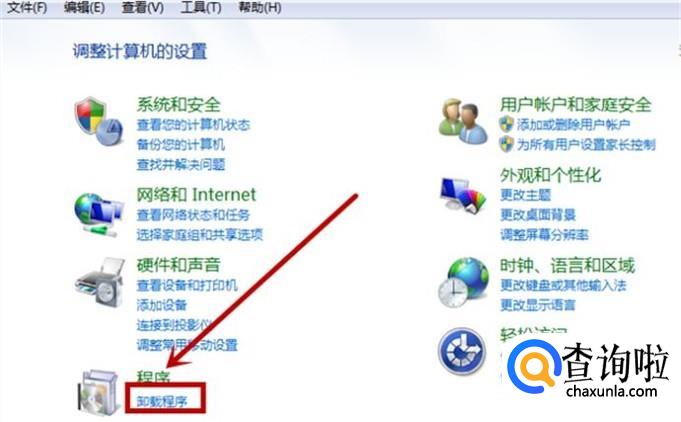Screen dimensions: 681x422
Task: Click the Appearance and Personalization monitor icon
Action: click(463, 196)
